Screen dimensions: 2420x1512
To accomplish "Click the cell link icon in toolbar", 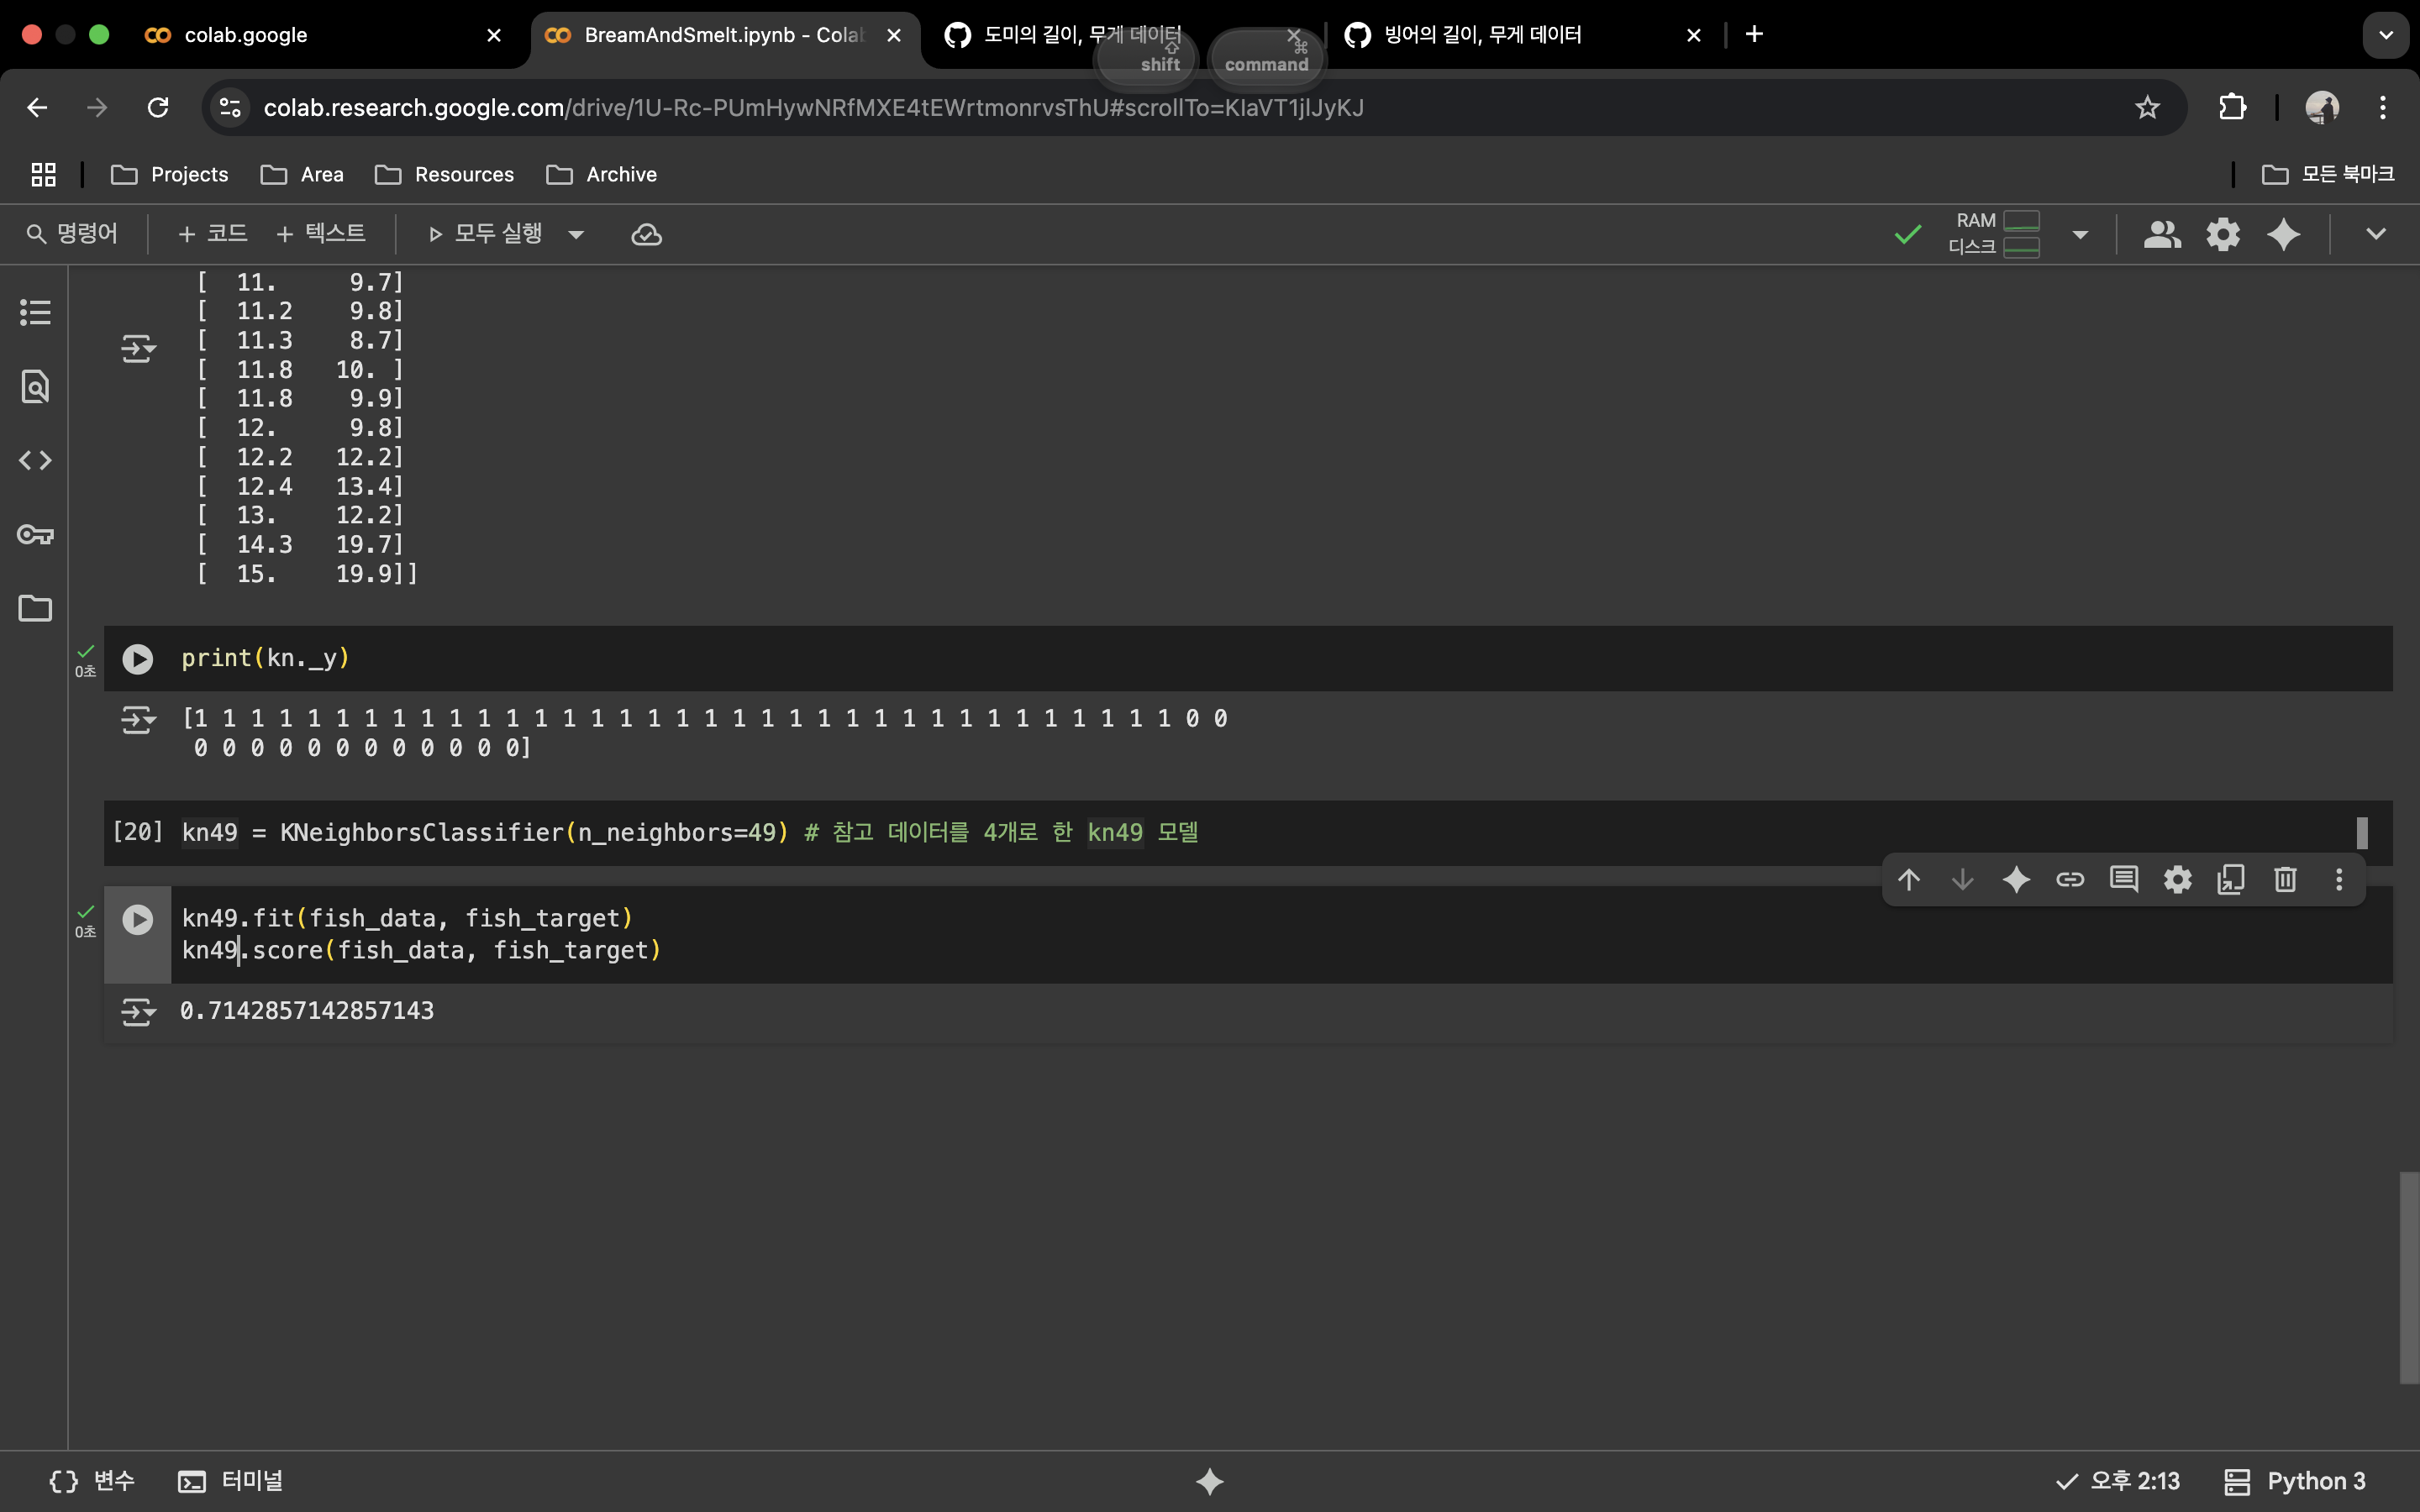I will click(x=2069, y=879).
